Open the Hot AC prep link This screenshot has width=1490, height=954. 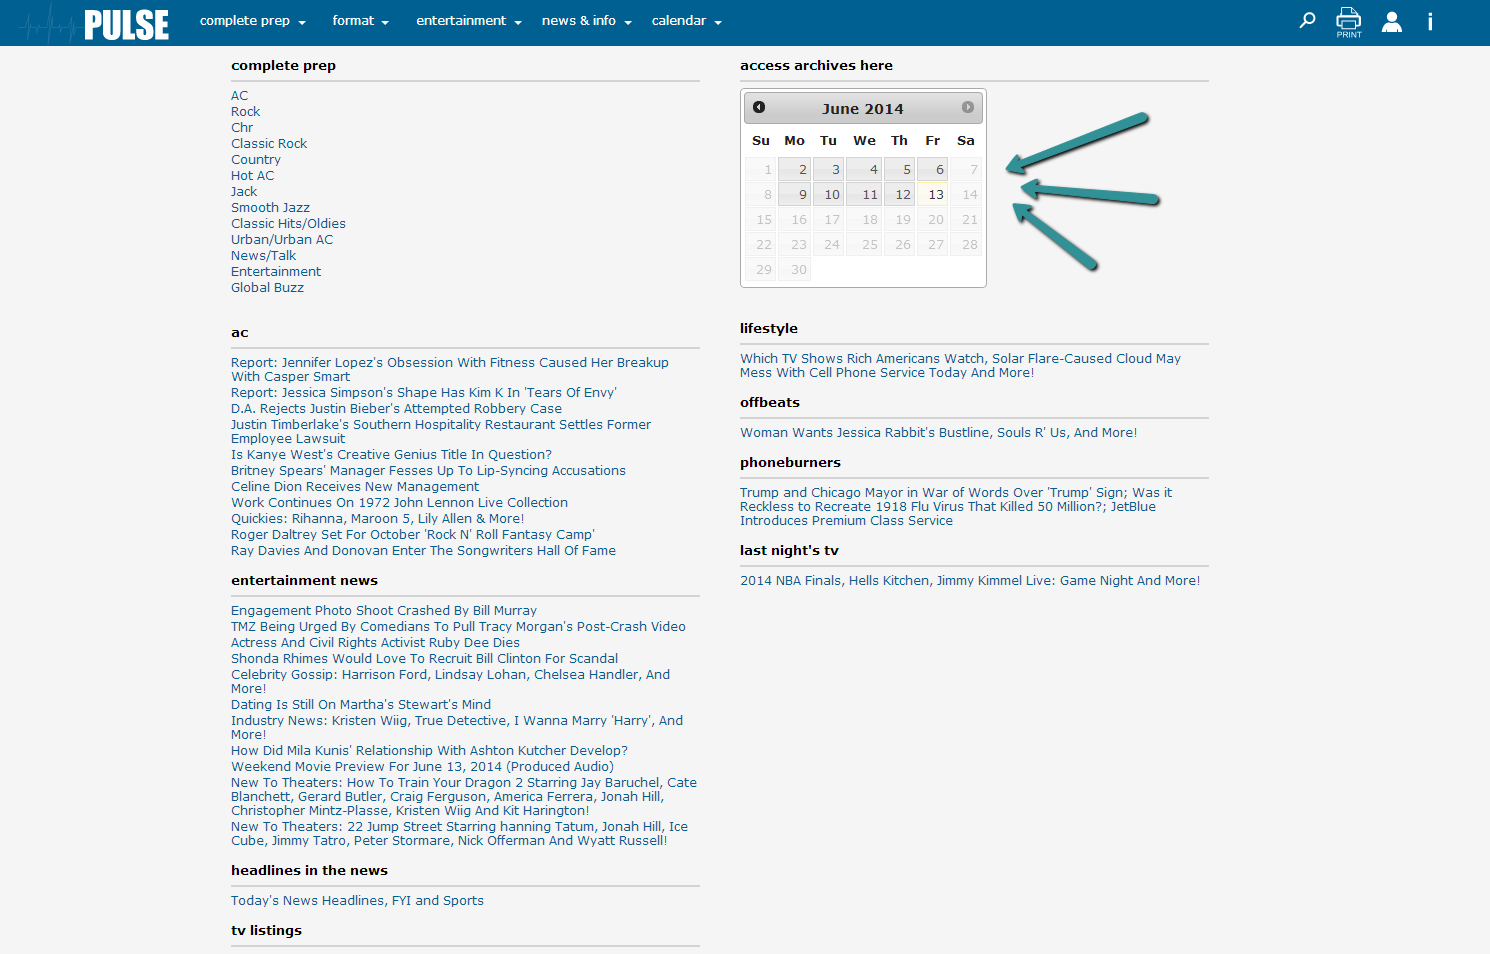pyautogui.click(x=252, y=176)
